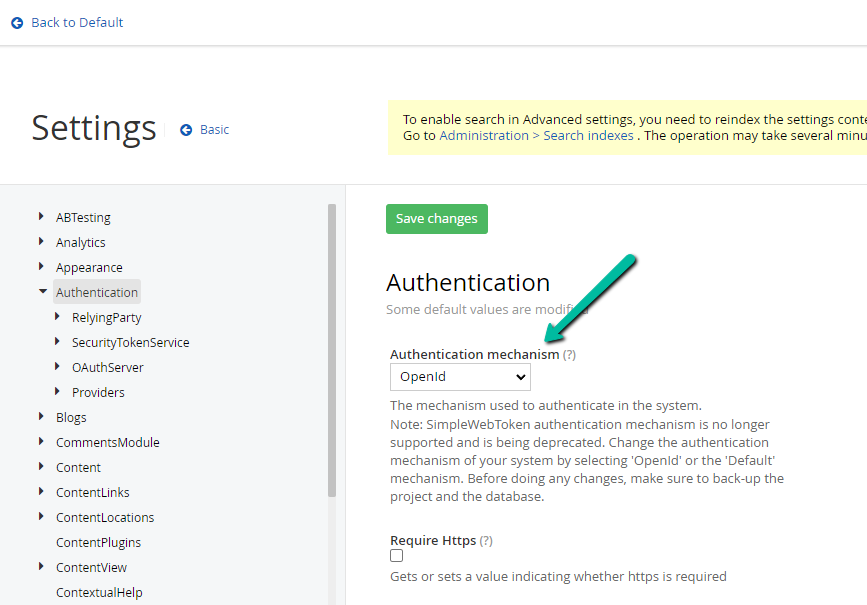Click the Administration link in the notice

[x=484, y=134]
